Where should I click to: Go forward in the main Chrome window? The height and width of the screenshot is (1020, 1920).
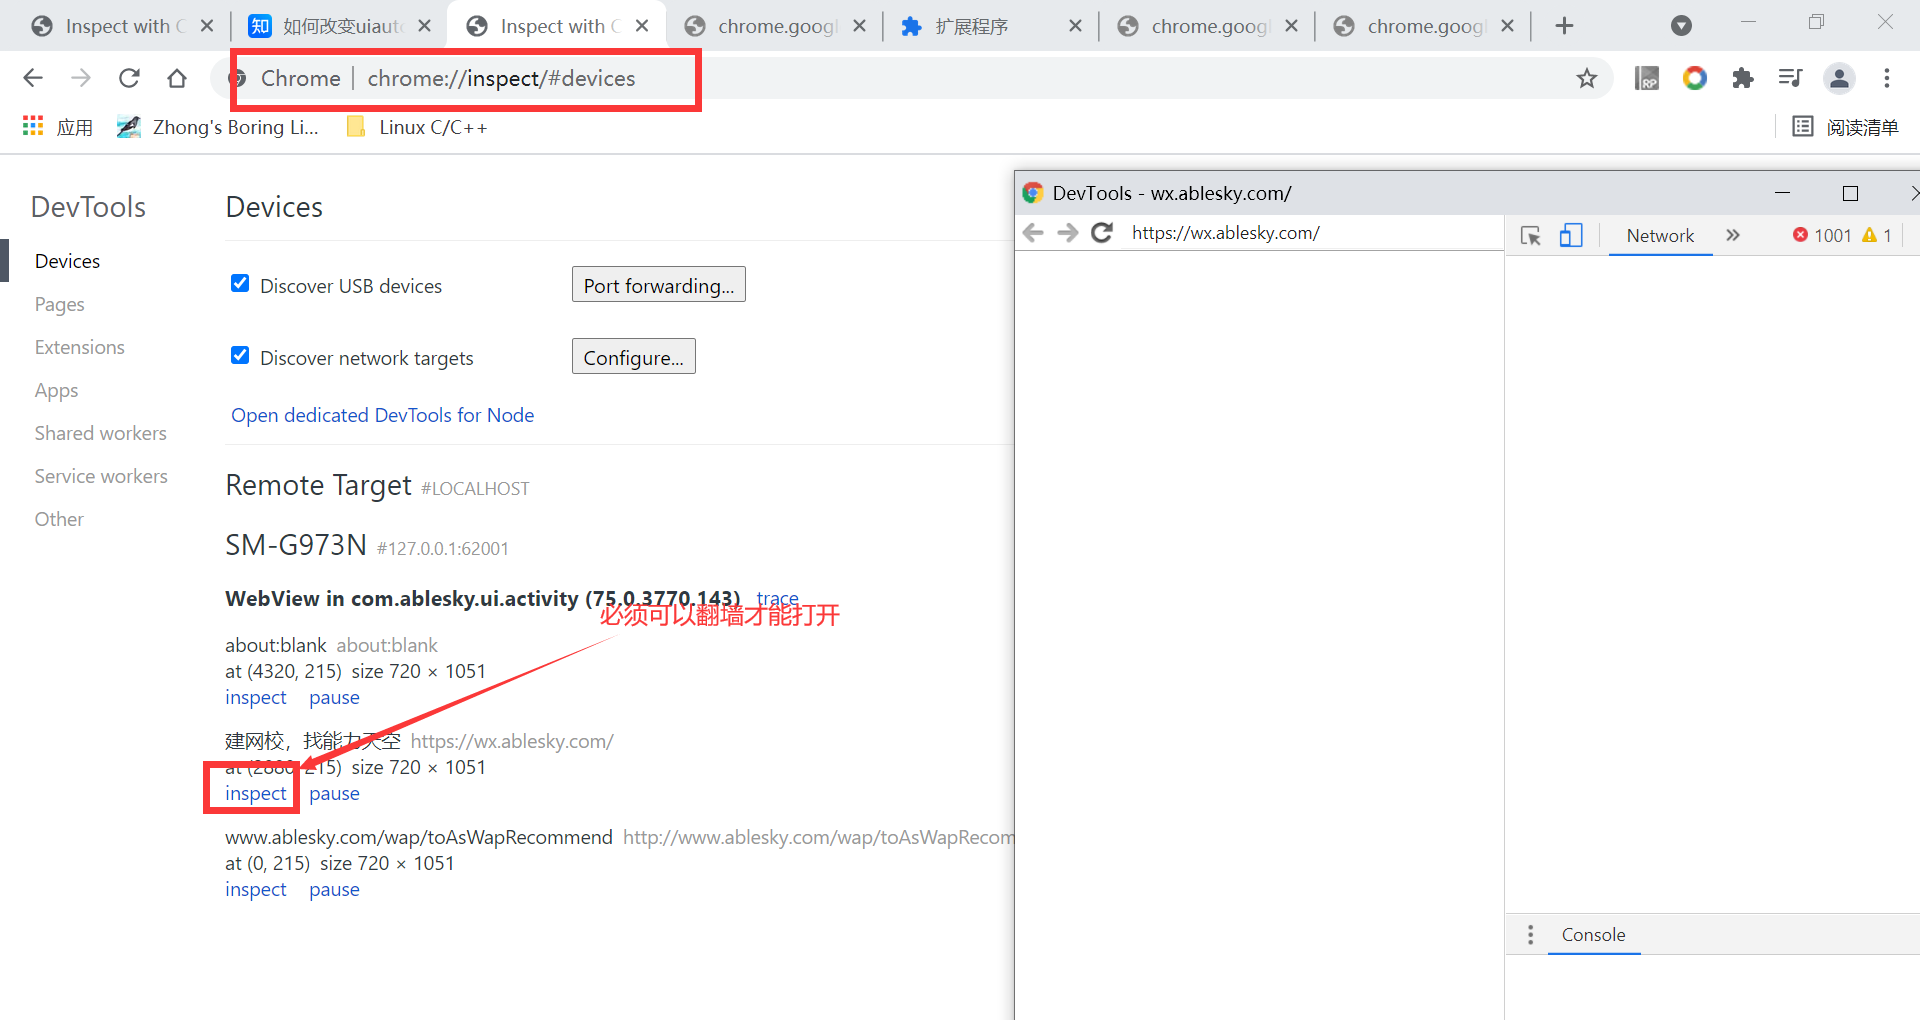coord(81,78)
